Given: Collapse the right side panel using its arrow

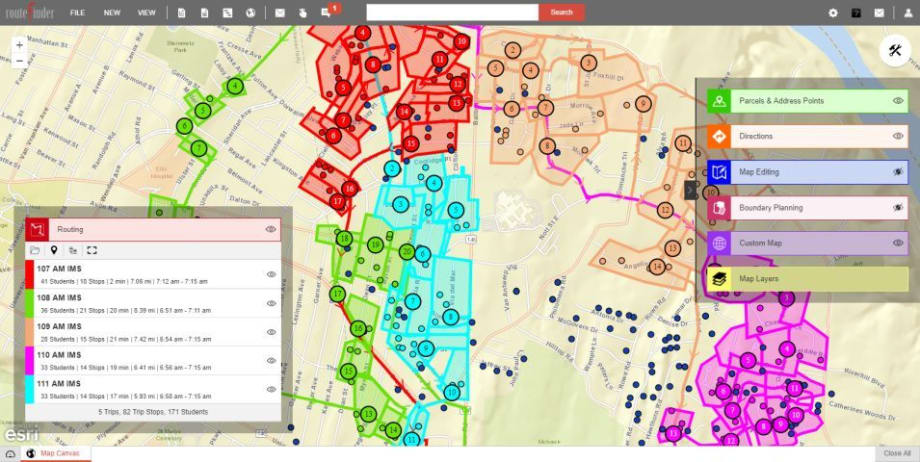Looking at the screenshot, I should [690, 189].
